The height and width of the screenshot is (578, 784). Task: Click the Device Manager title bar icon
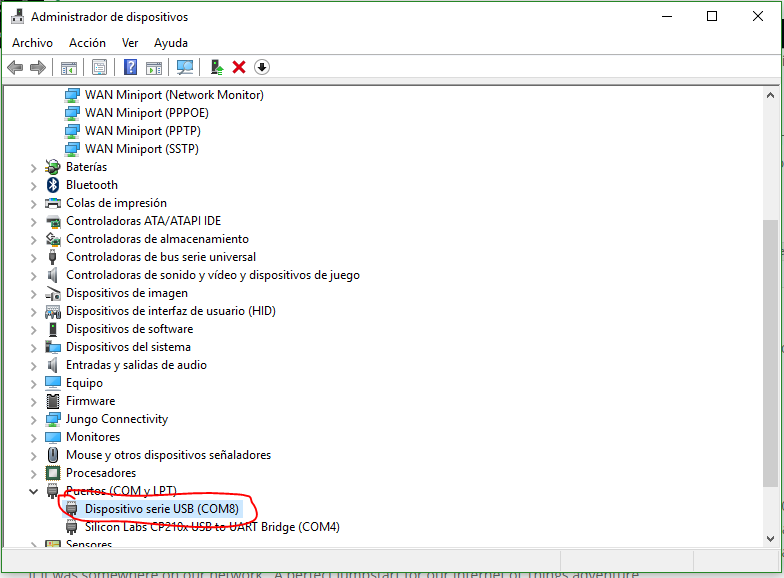18,16
